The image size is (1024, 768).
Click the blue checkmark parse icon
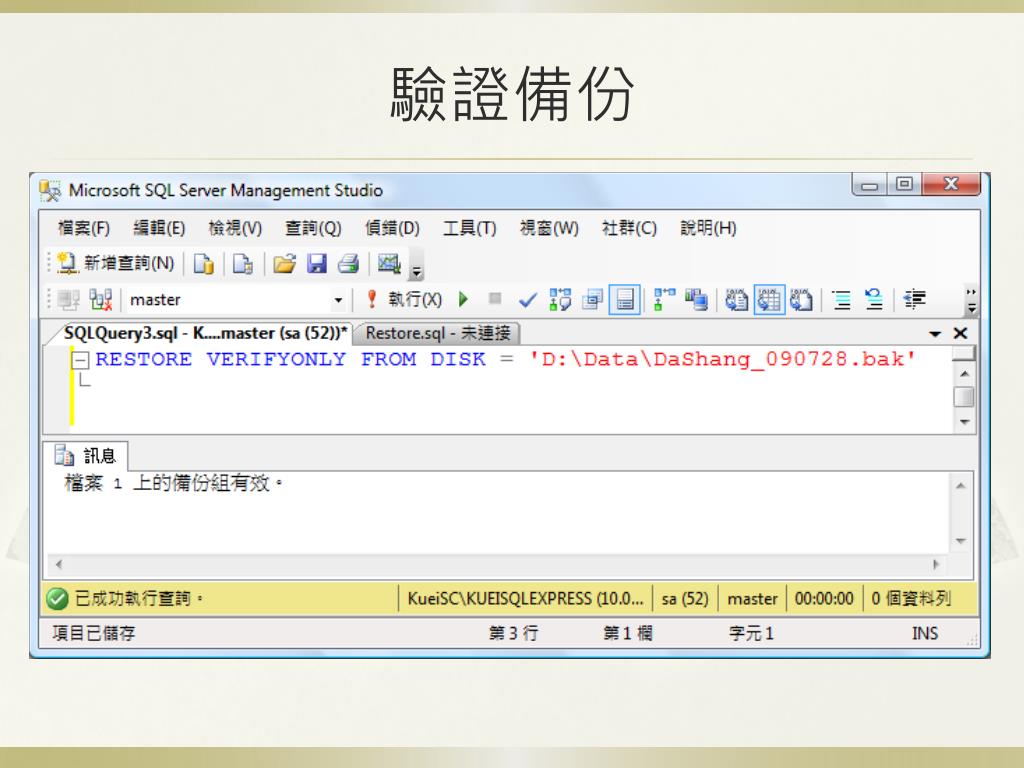(x=528, y=300)
